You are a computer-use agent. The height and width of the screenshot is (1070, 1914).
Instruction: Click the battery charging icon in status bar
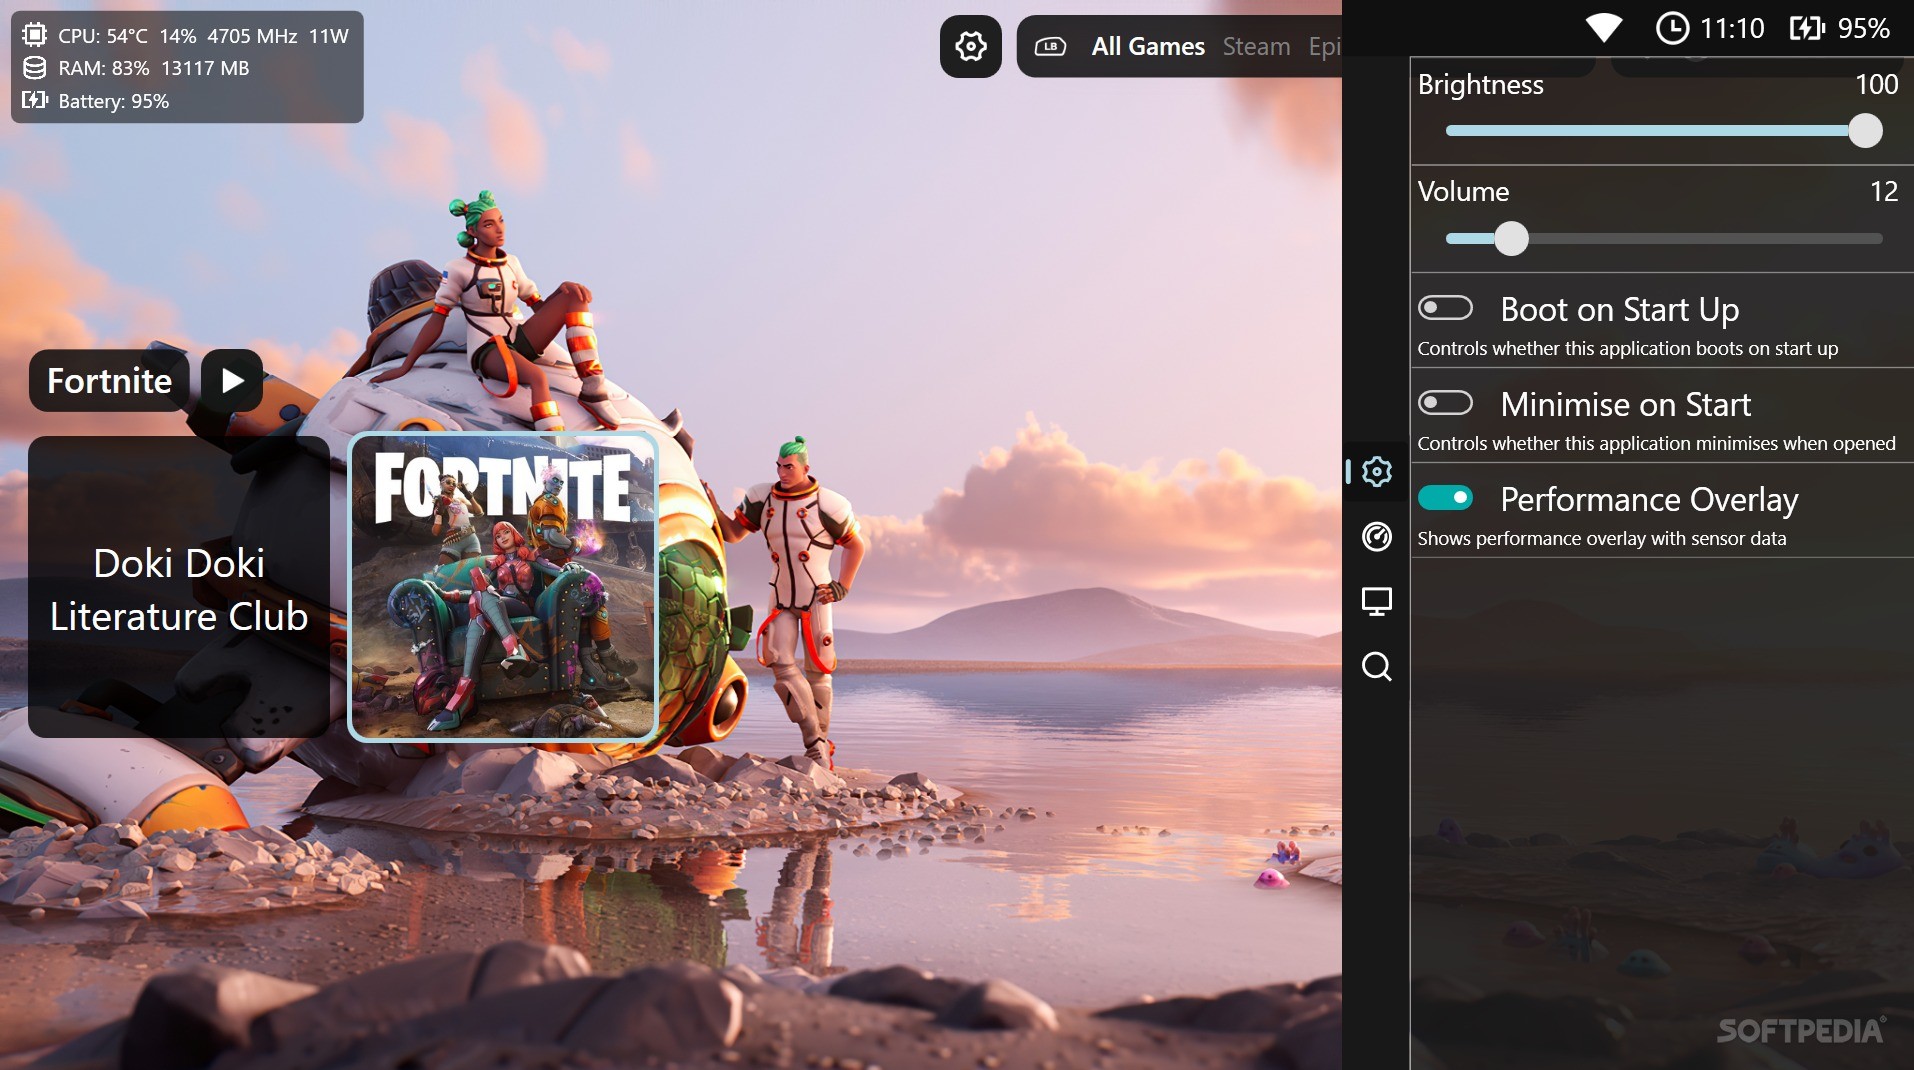coord(1807,28)
